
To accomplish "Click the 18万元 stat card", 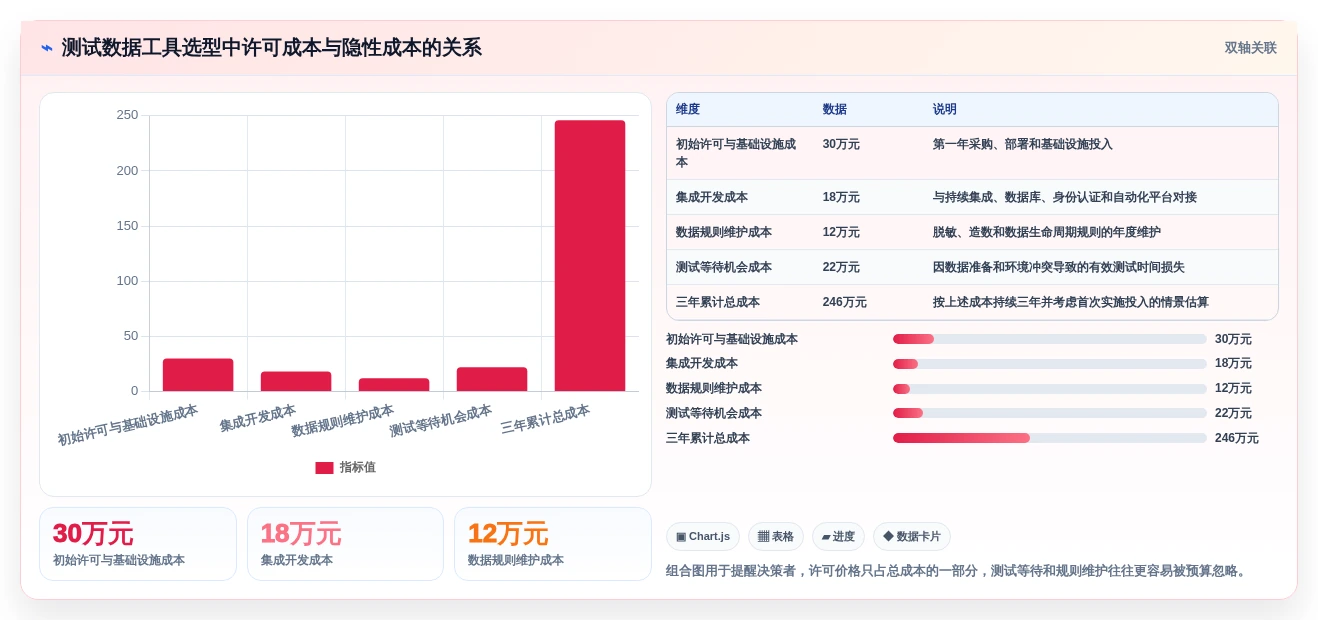I will click(345, 544).
